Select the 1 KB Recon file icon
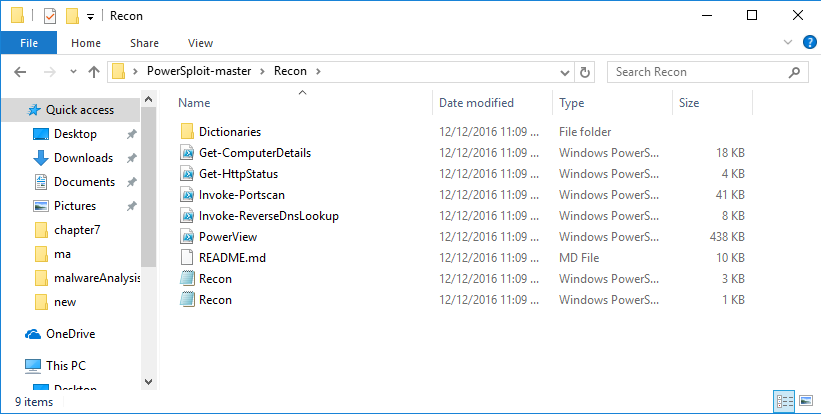This screenshot has width=821, height=414. coord(187,299)
